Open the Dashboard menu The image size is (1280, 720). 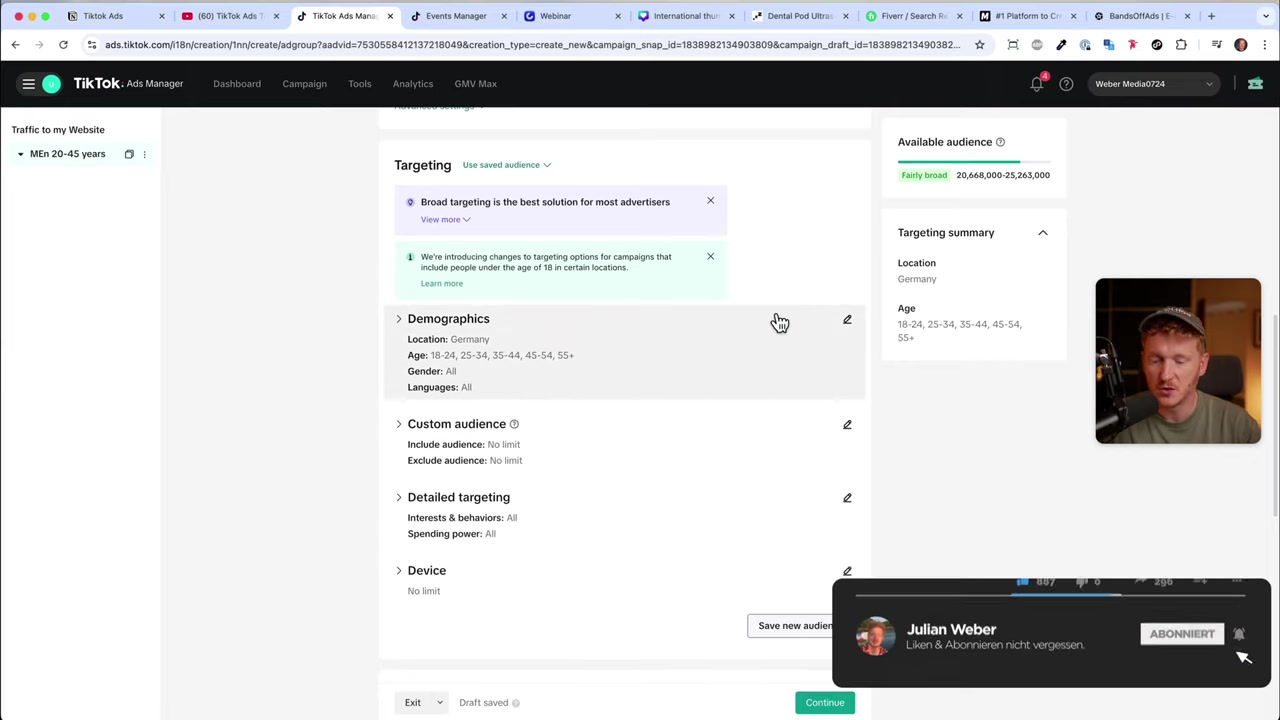pos(237,84)
